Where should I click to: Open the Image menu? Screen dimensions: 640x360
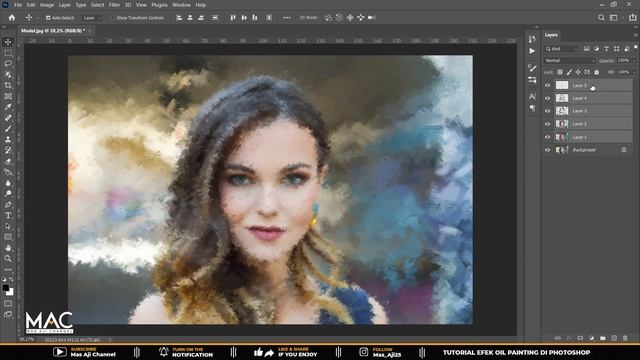tap(47, 5)
